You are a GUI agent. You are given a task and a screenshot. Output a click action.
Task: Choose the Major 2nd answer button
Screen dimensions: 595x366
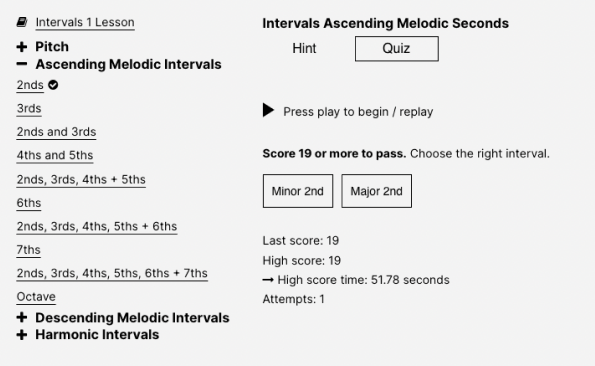click(x=376, y=191)
